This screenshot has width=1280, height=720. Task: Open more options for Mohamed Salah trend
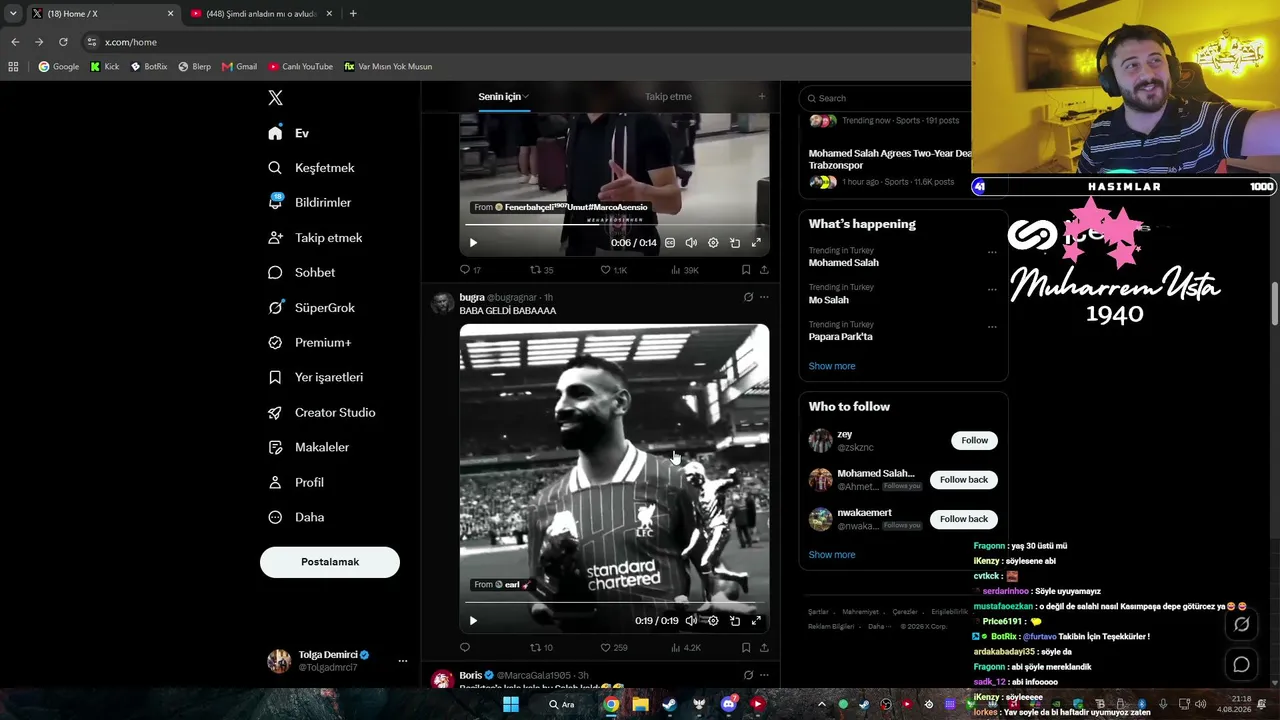click(992, 252)
